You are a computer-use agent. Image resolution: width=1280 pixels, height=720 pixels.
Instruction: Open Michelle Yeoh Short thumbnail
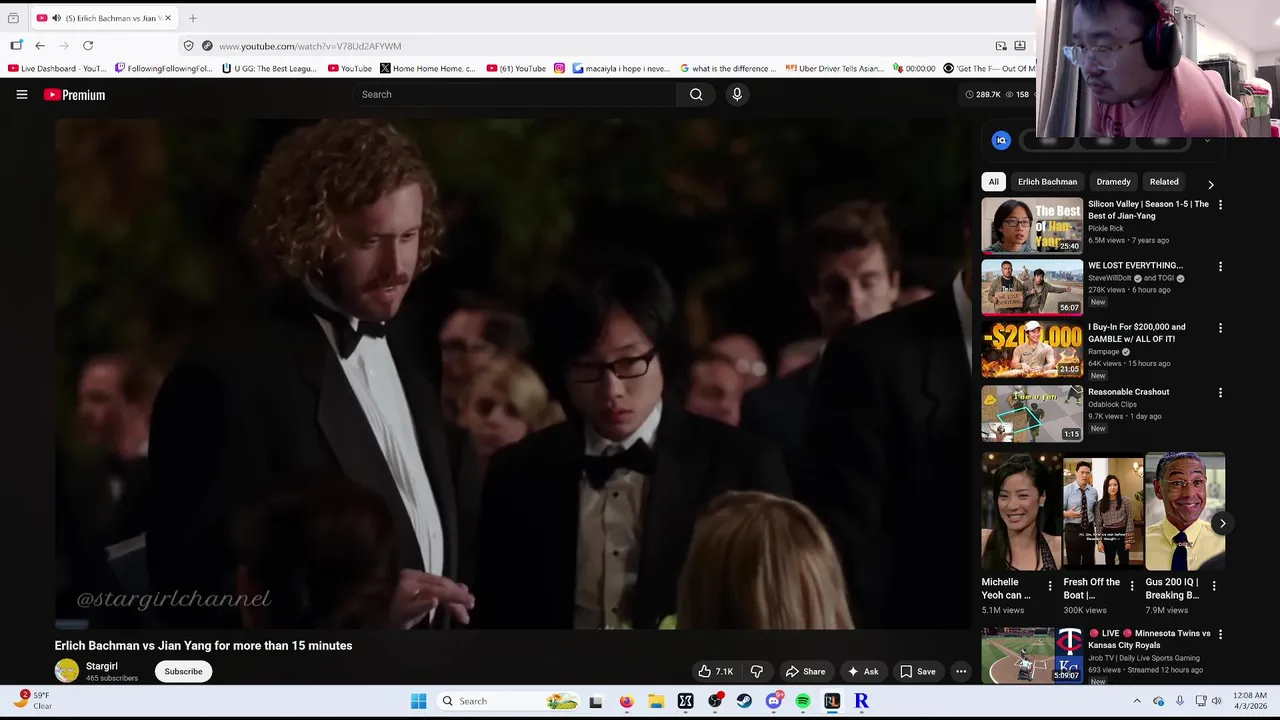1021,511
